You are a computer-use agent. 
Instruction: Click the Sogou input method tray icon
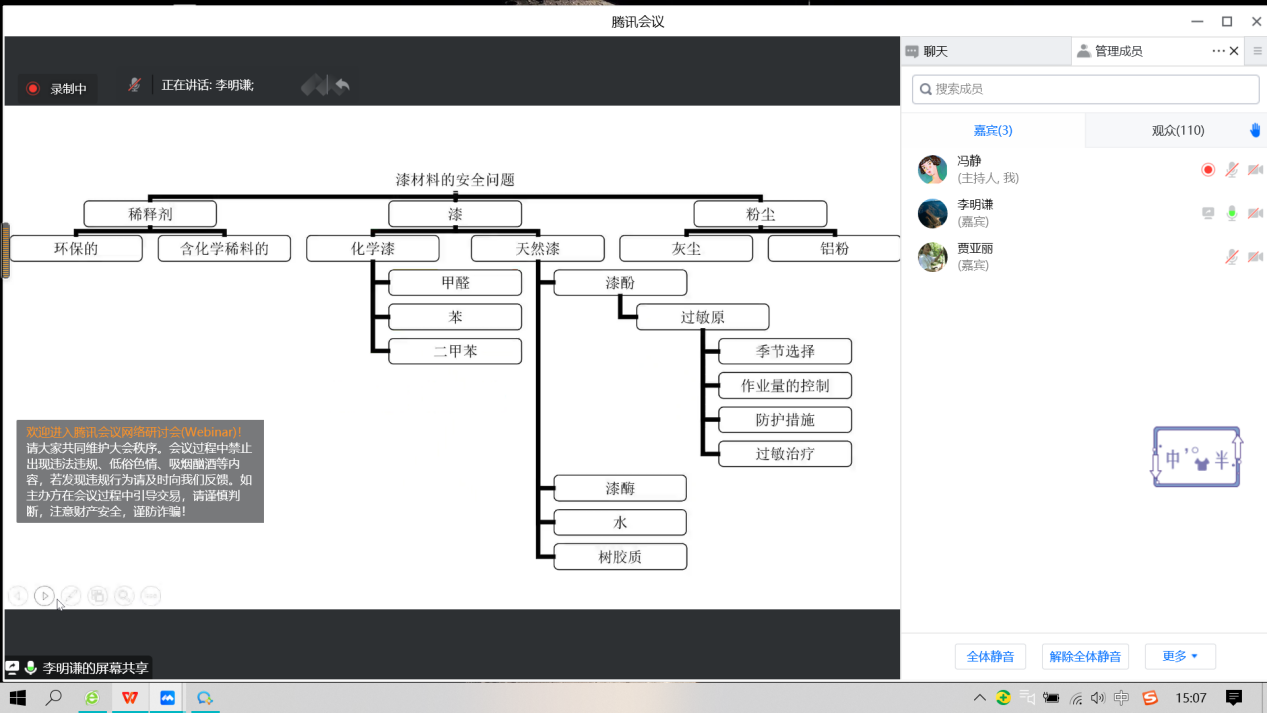pyautogui.click(x=1150, y=698)
